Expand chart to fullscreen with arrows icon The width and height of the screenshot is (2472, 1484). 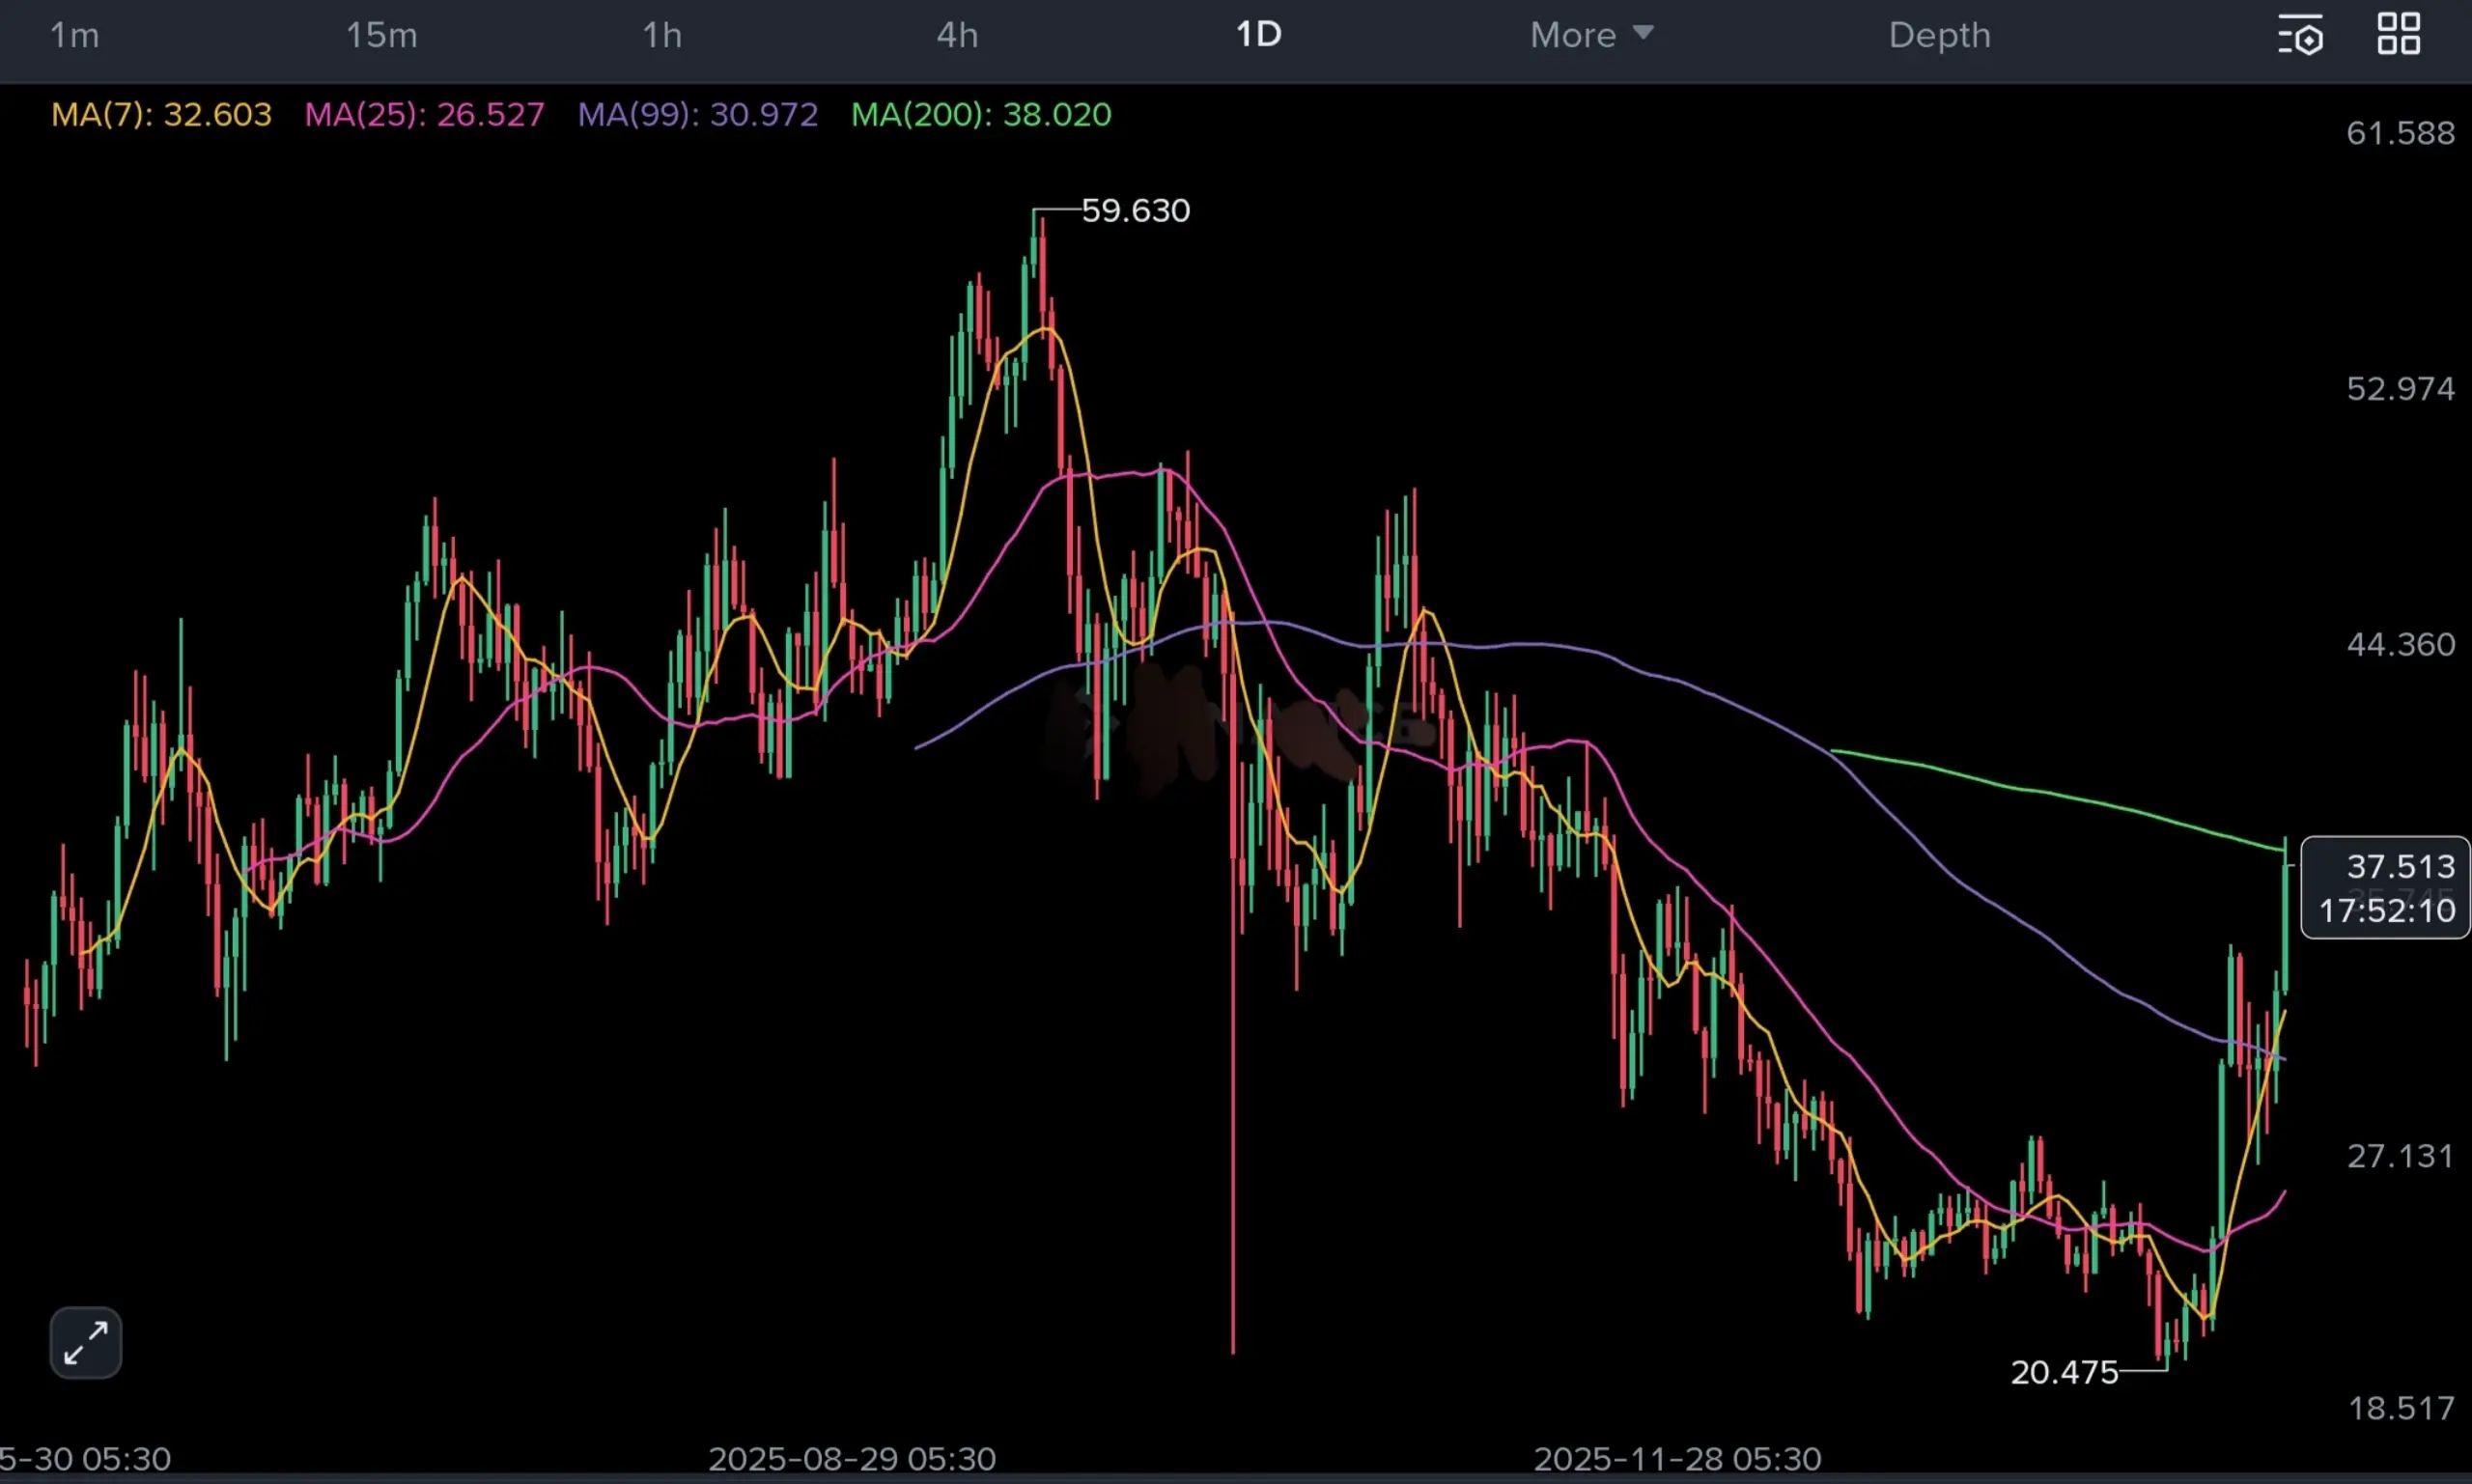pos(86,1342)
